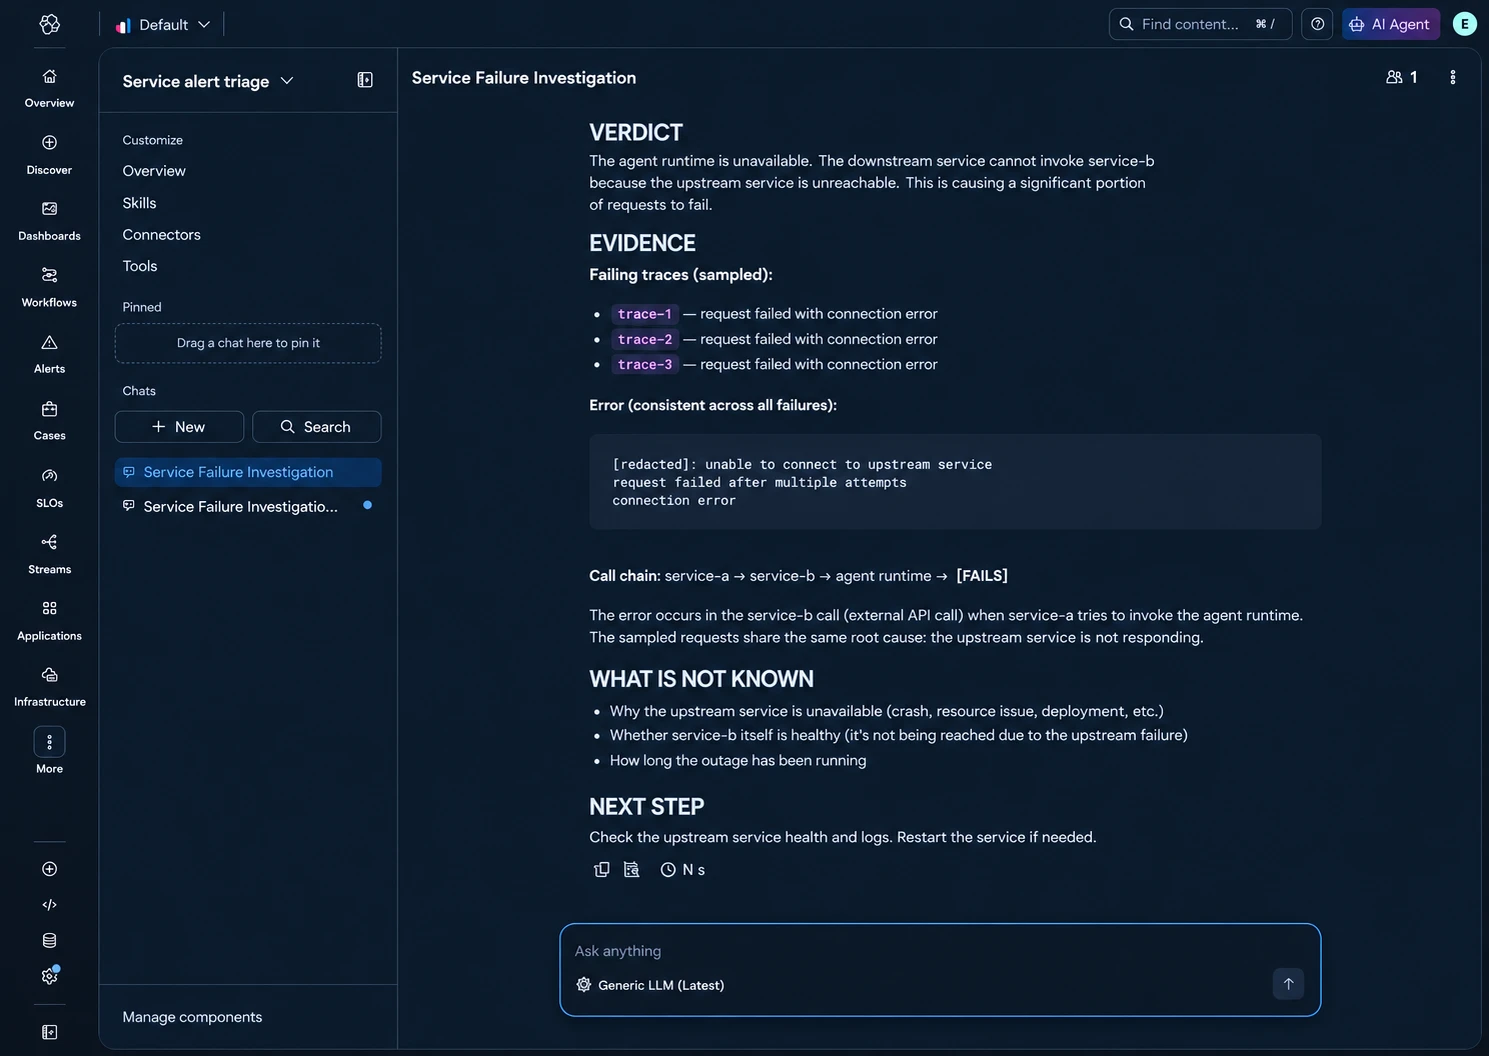Open the help icon in the top bar

coord(1318,24)
